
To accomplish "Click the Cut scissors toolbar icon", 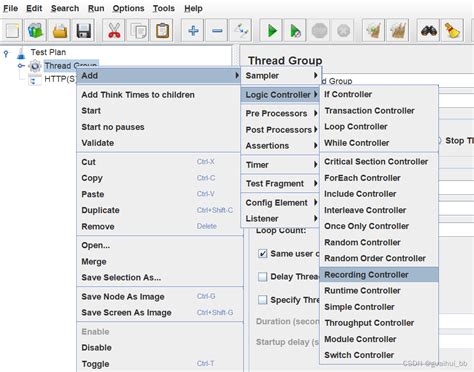I will tap(114, 31).
